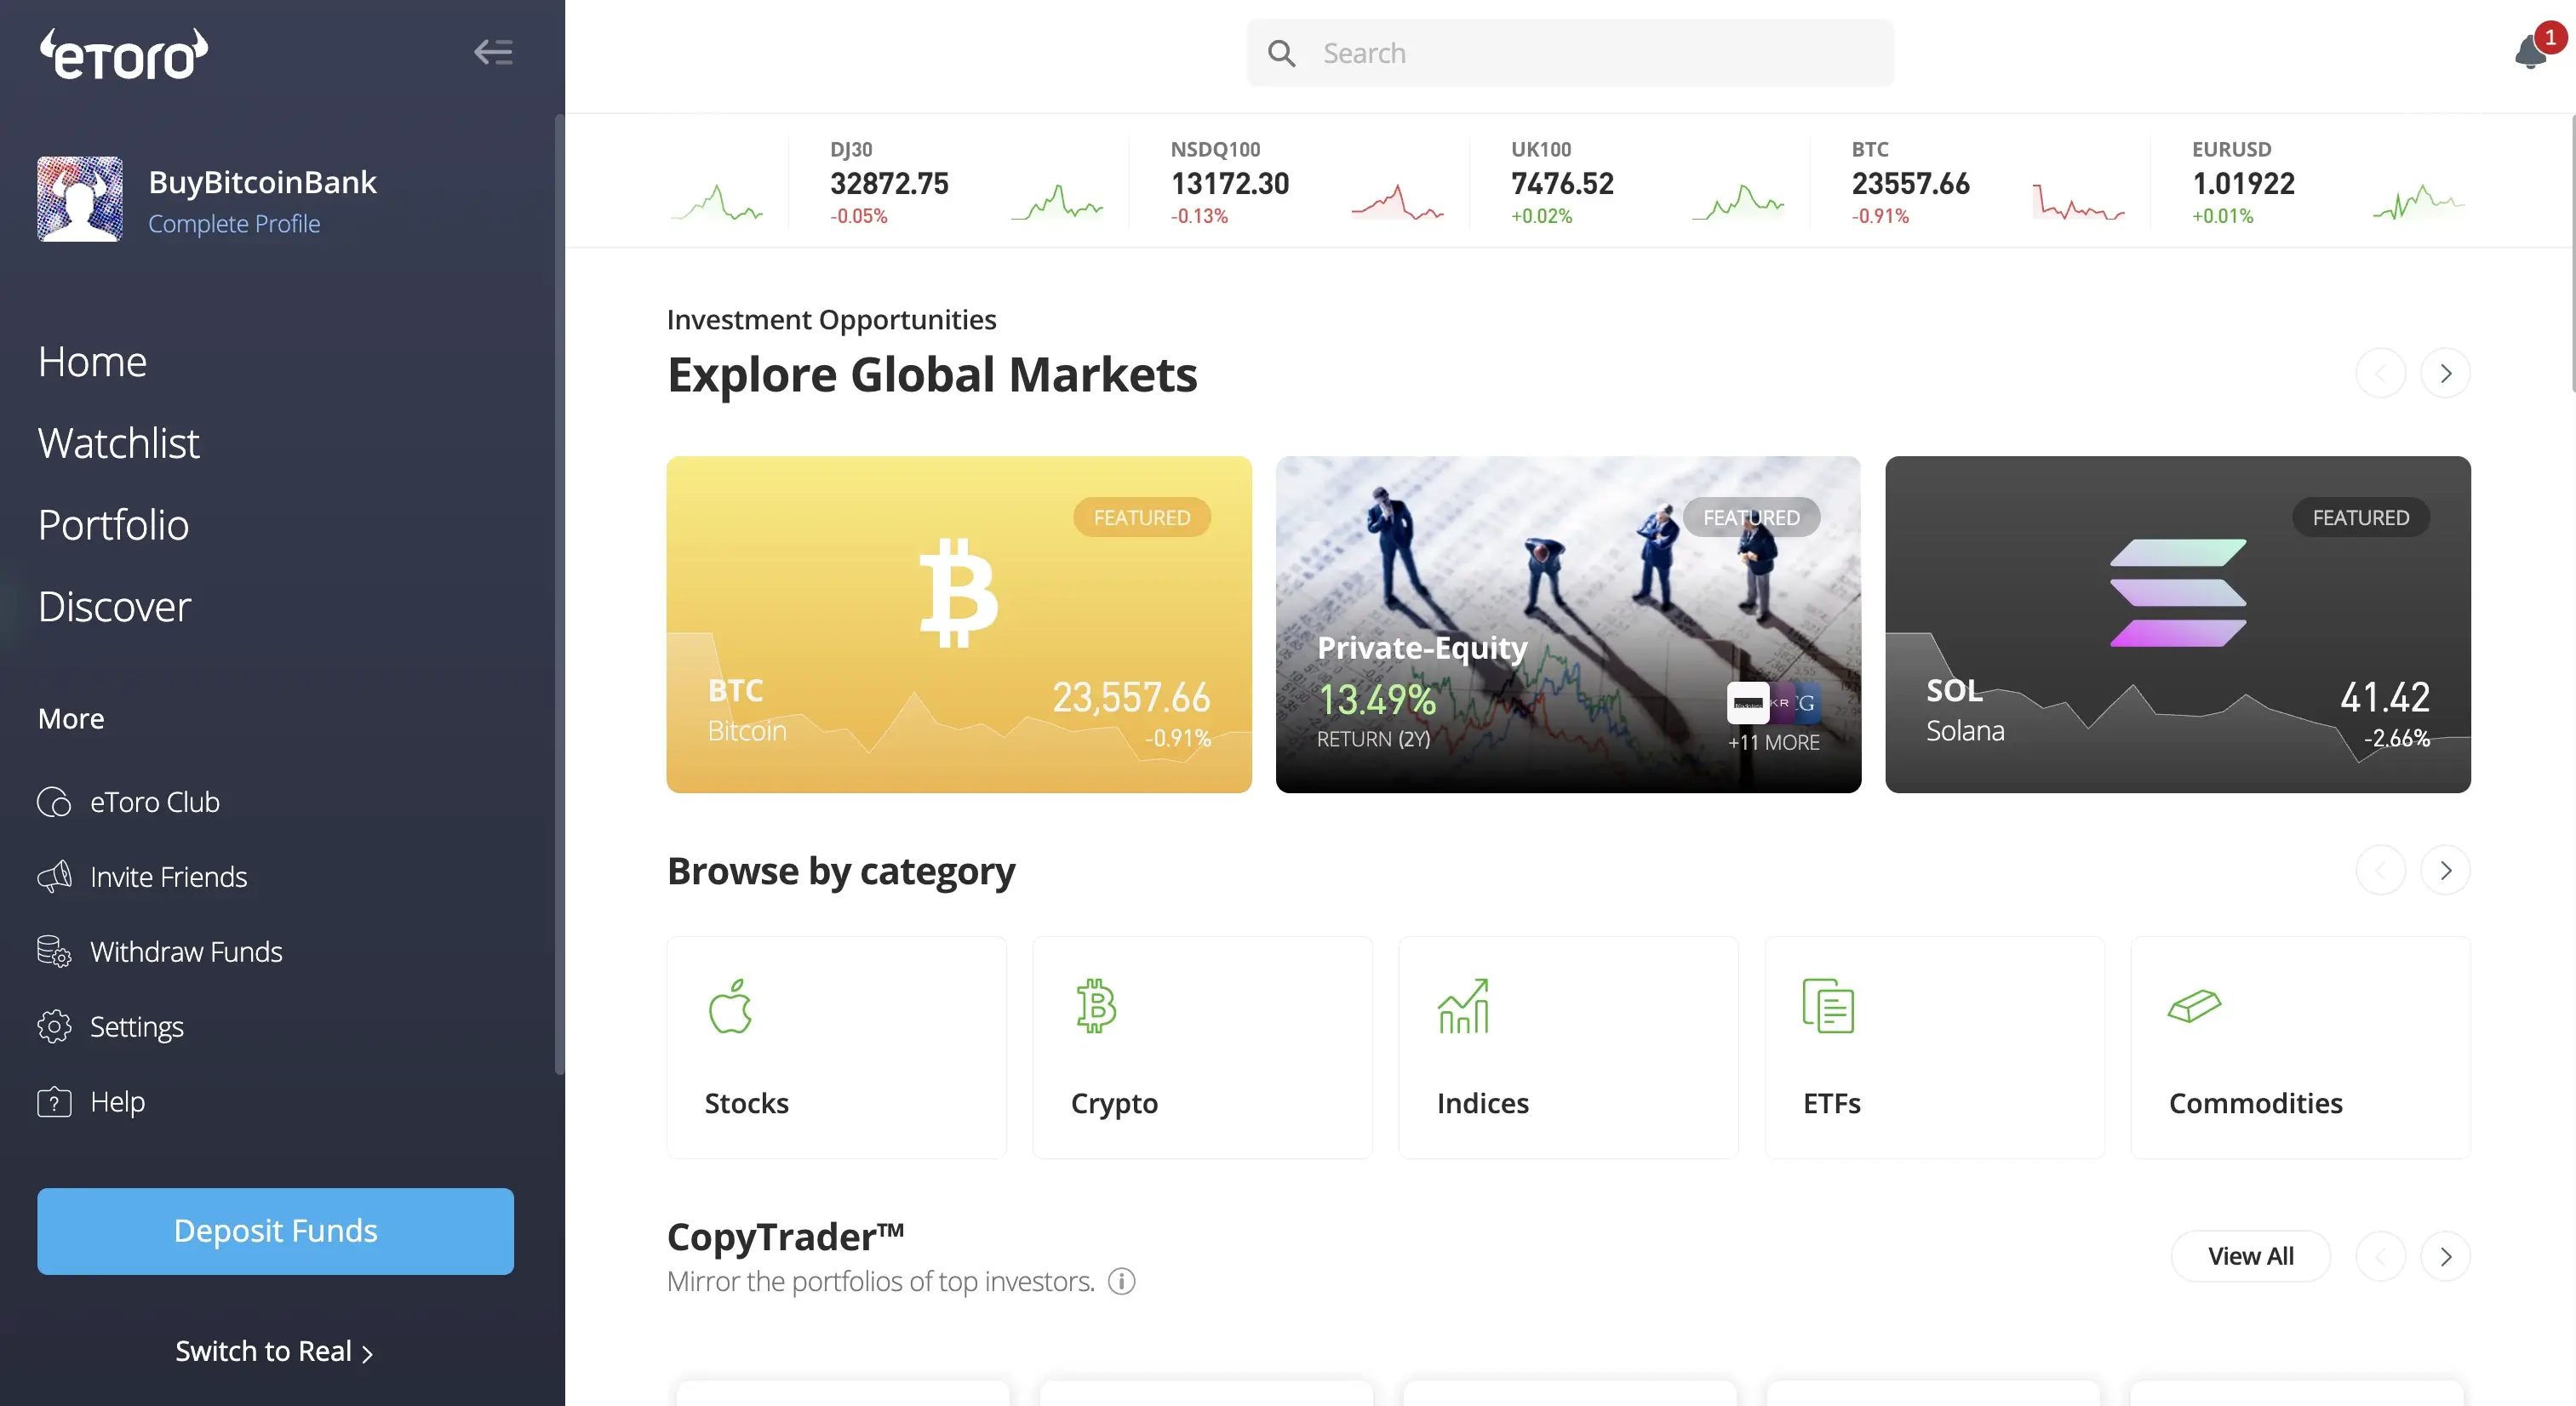This screenshot has height=1406, width=2576.
Task: Click the BuyBitcoinBank profile avatar
Action: click(80, 198)
